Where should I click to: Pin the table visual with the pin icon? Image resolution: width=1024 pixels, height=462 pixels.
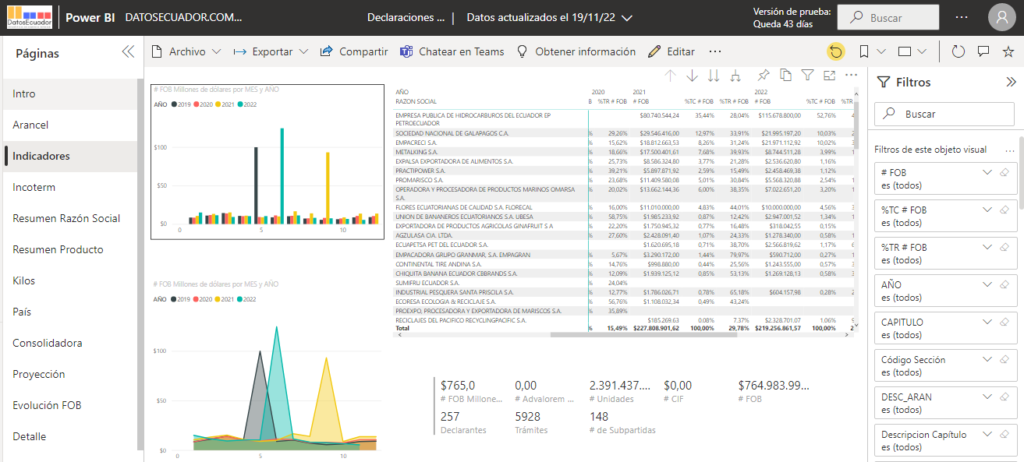coord(763,75)
